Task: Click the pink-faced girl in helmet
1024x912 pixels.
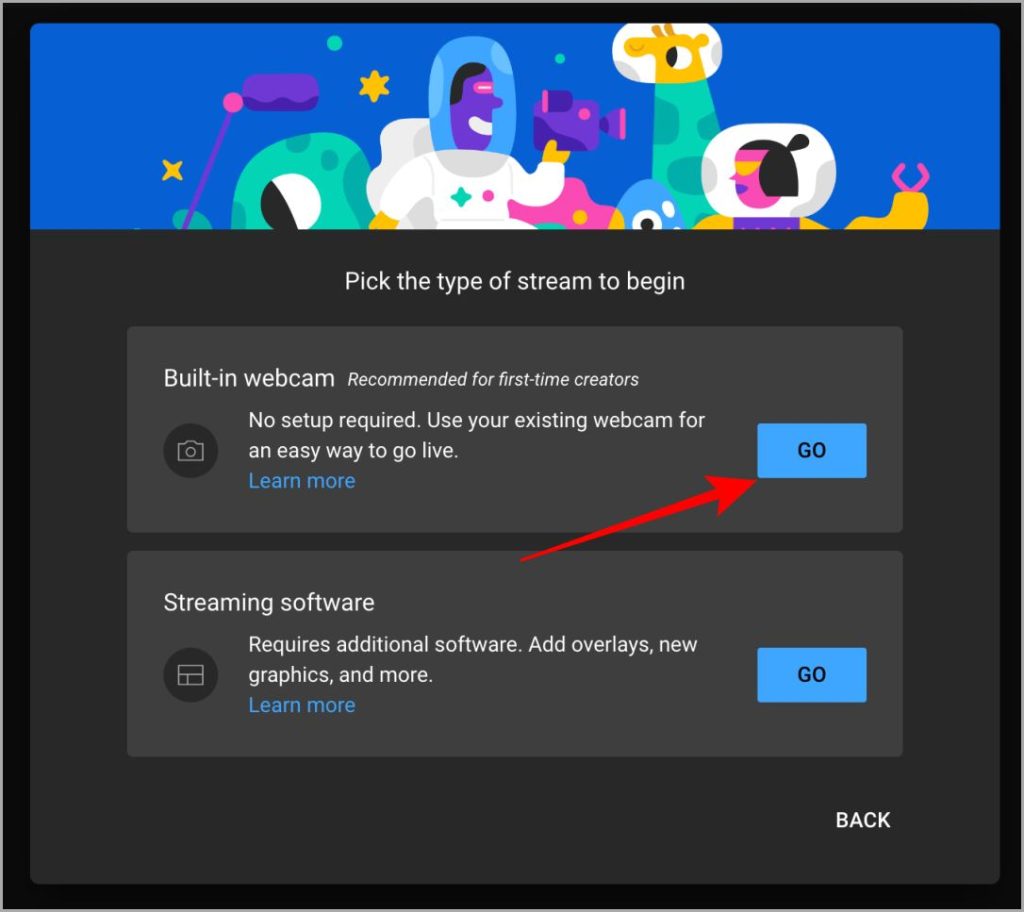Action: click(x=767, y=173)
